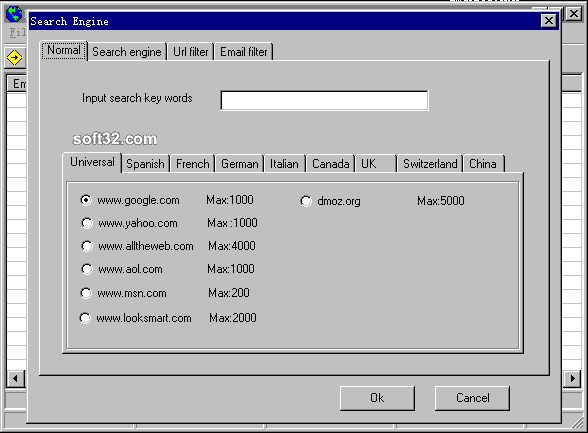Switch to the Spanish tab

click(145, 164)
